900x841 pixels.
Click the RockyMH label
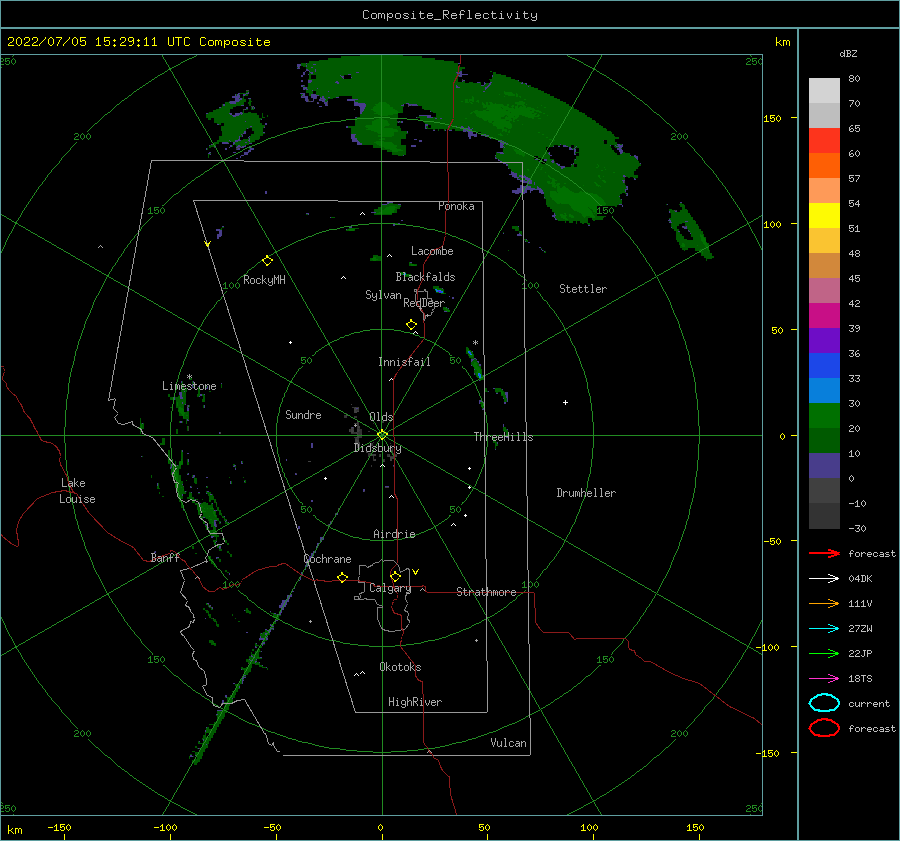[264, 280]
